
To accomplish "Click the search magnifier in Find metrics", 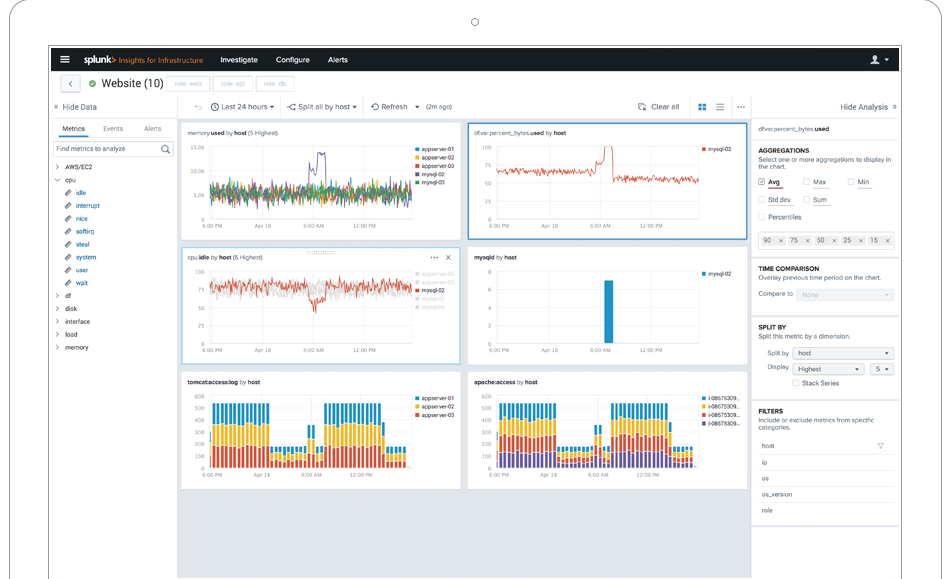I will pos(165,149).
